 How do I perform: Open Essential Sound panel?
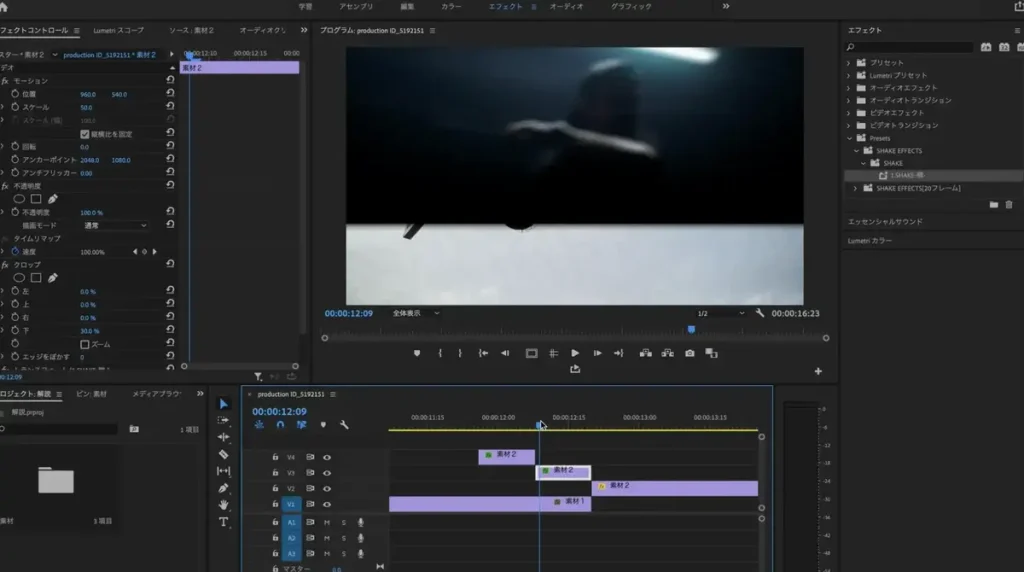tap(885, 222)
